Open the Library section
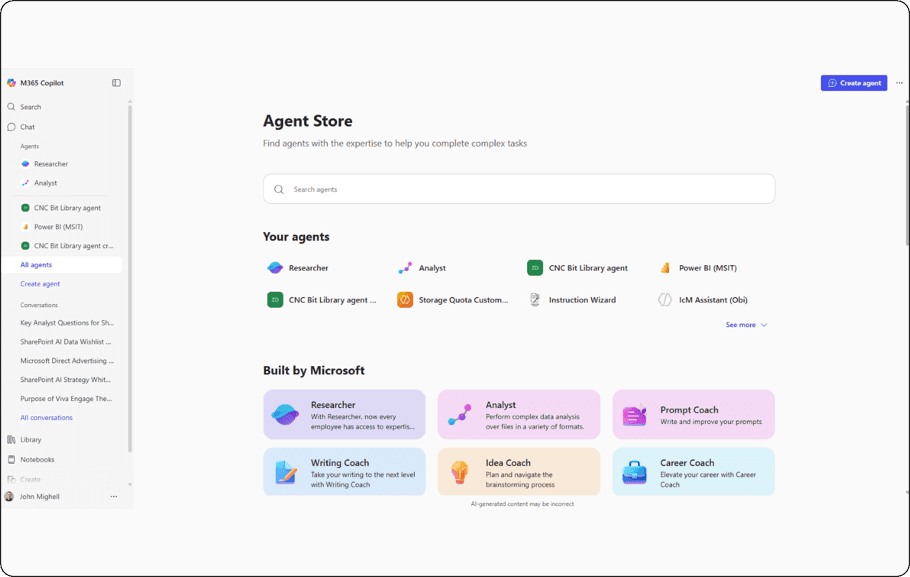Viewport: 910px width, 577px height. pyautogui.click(x=32, y=440)
